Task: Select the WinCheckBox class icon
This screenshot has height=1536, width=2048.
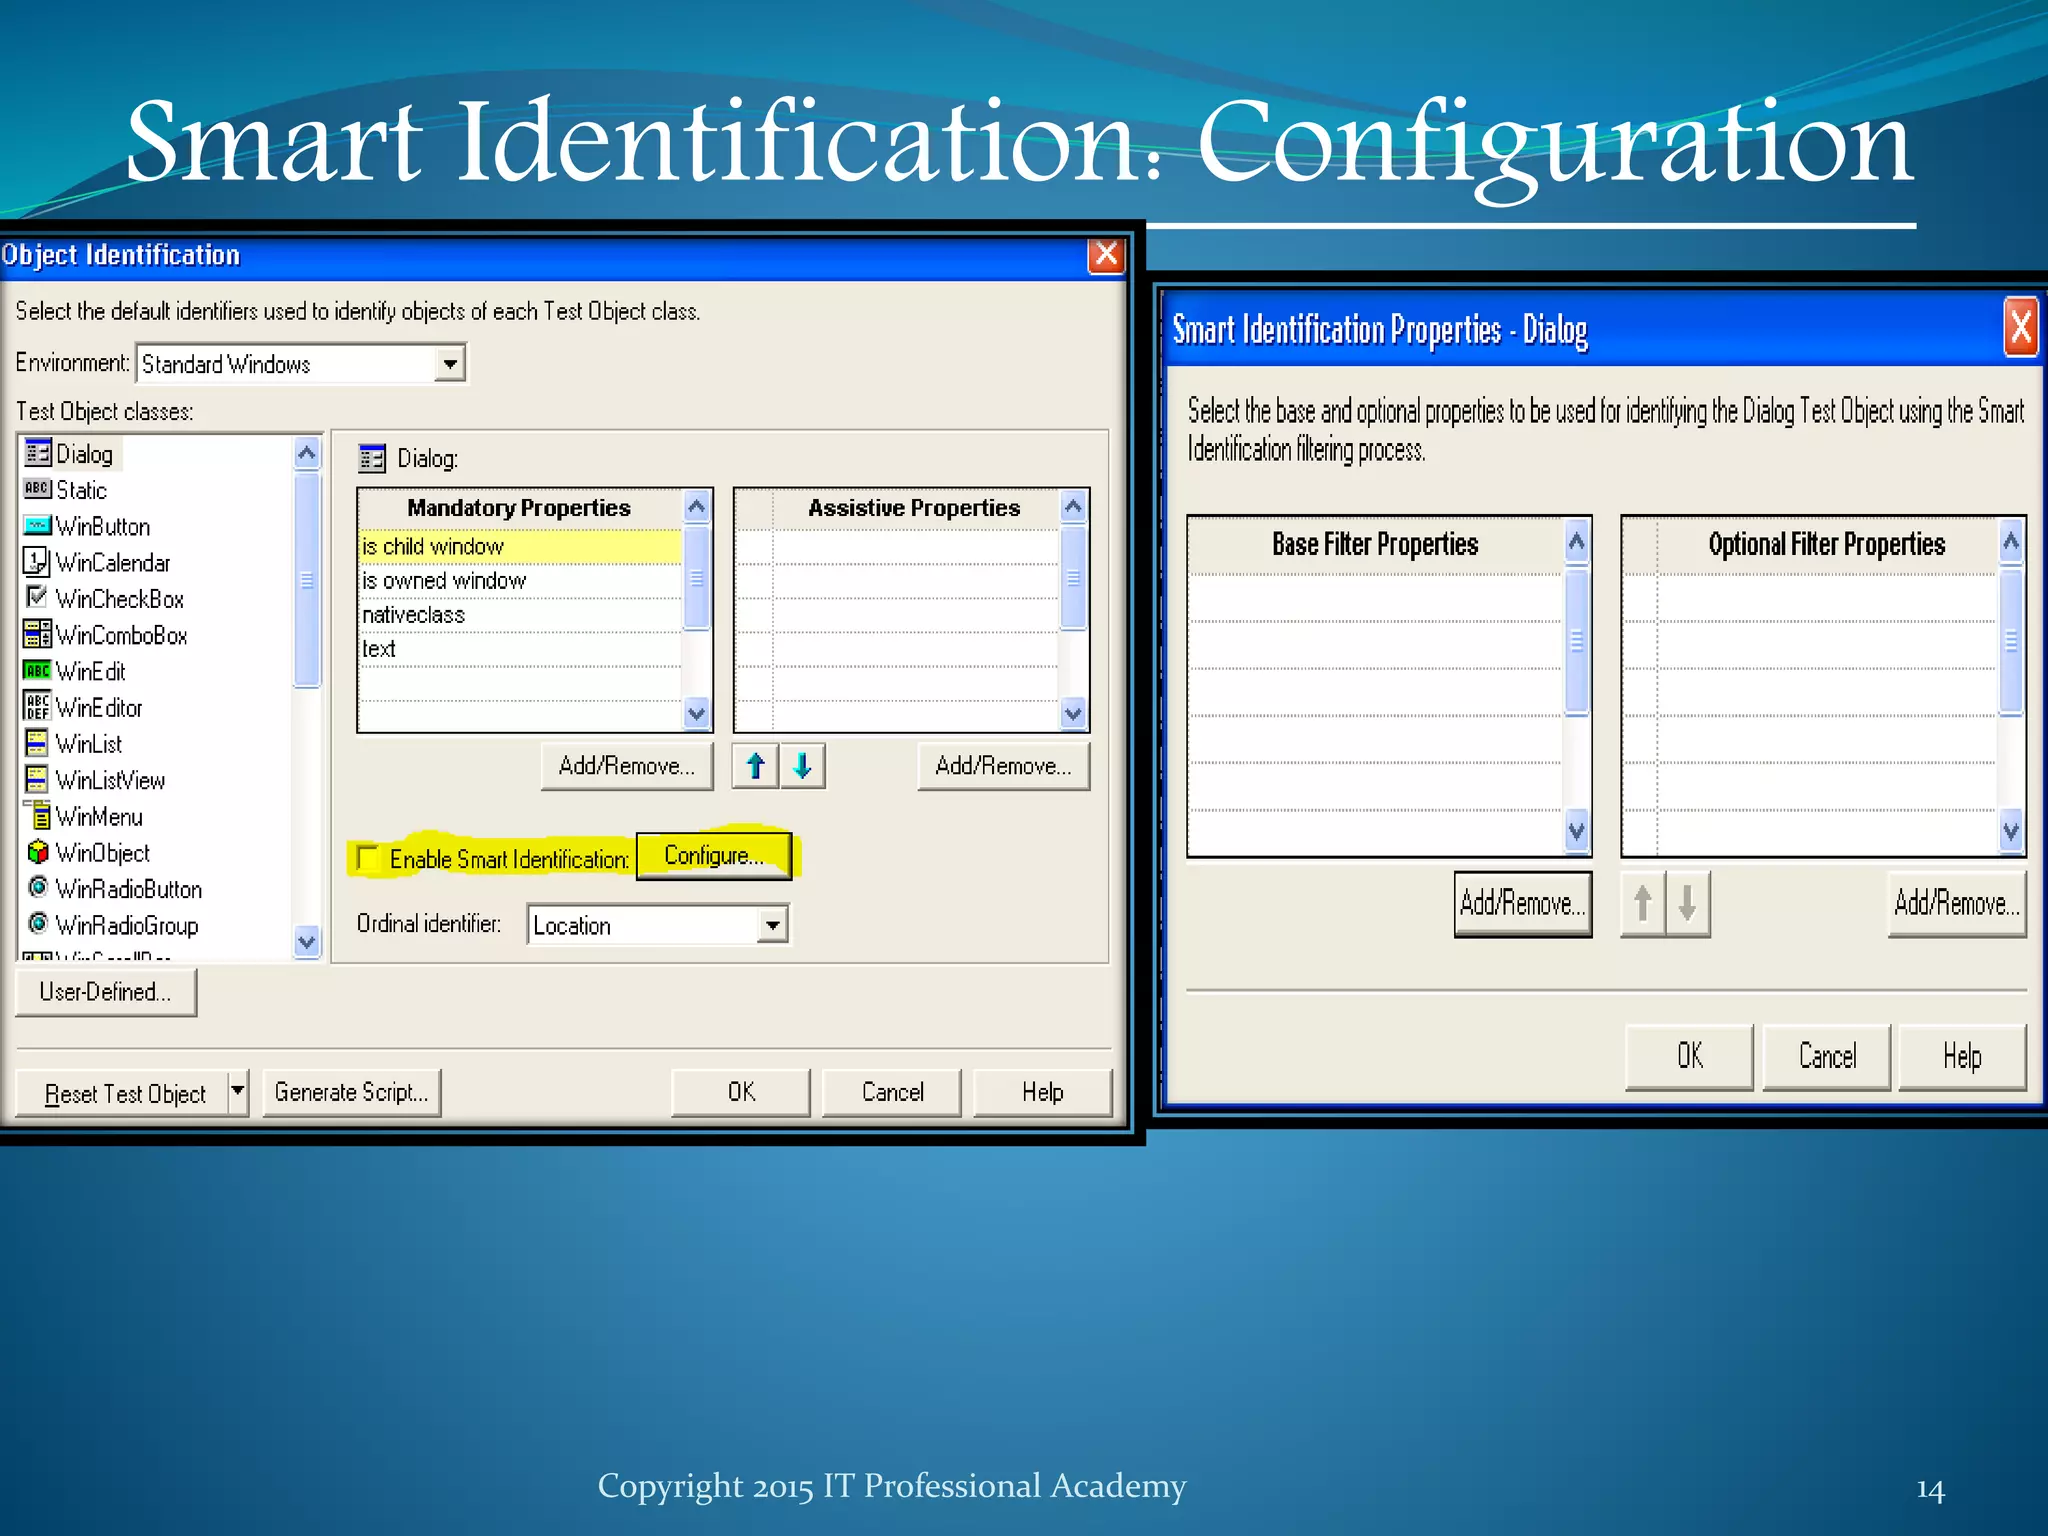Action: [x=36, y=597]
